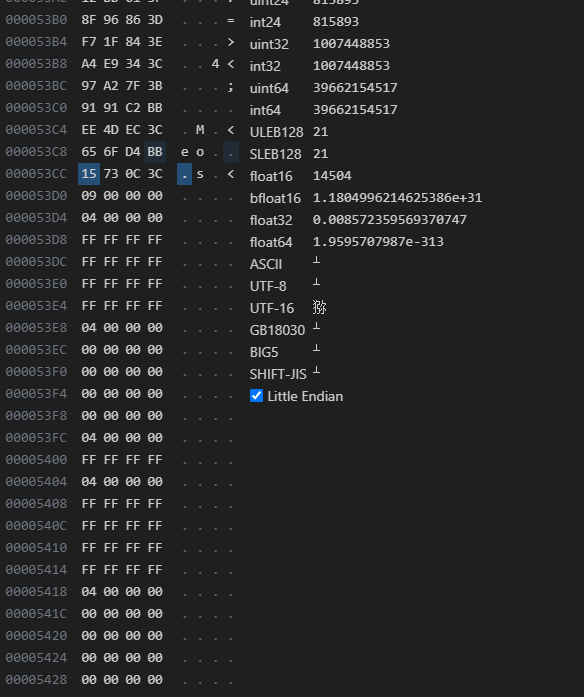Click the UTF-16 decoded character

click(319, 308)
